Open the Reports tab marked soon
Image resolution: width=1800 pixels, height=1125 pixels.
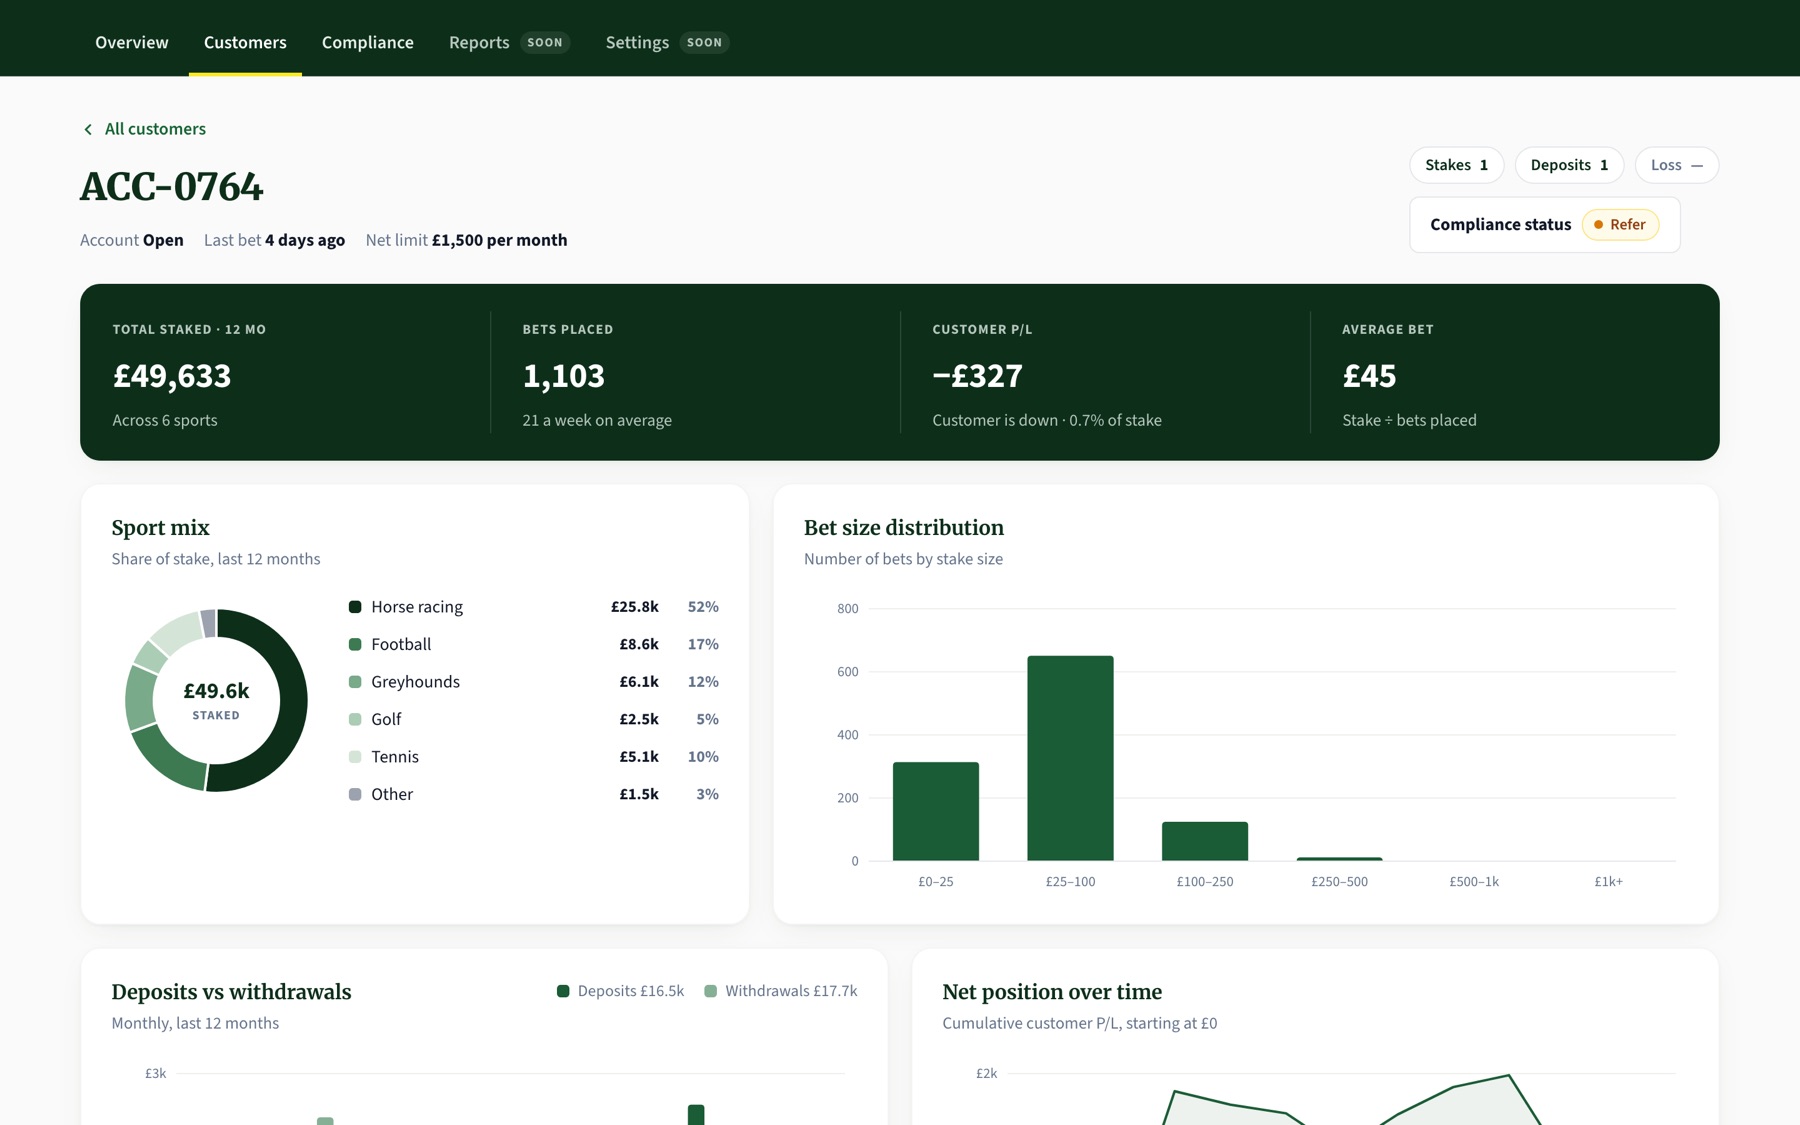(x=509, y=42)
